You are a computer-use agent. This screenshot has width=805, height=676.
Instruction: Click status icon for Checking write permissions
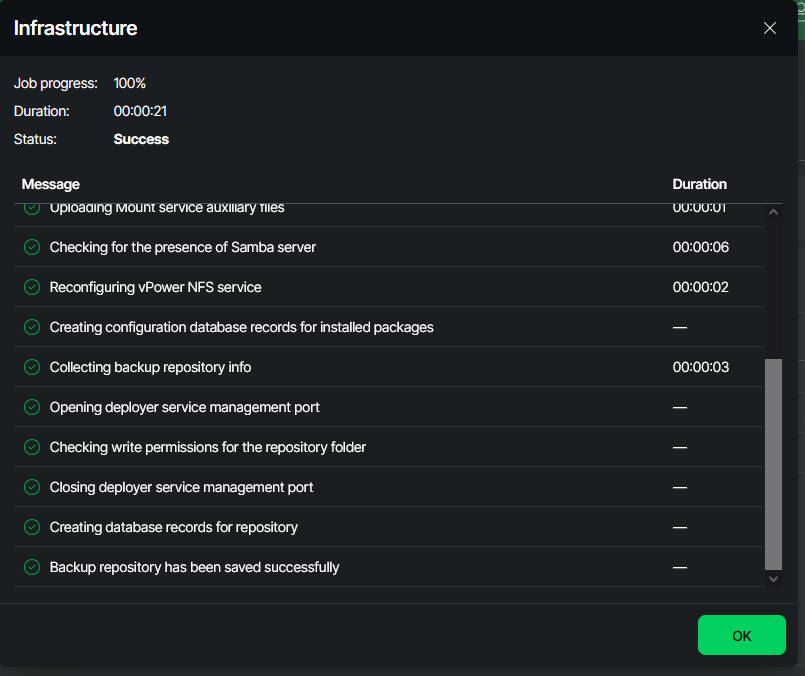click(x=32, y=447)
